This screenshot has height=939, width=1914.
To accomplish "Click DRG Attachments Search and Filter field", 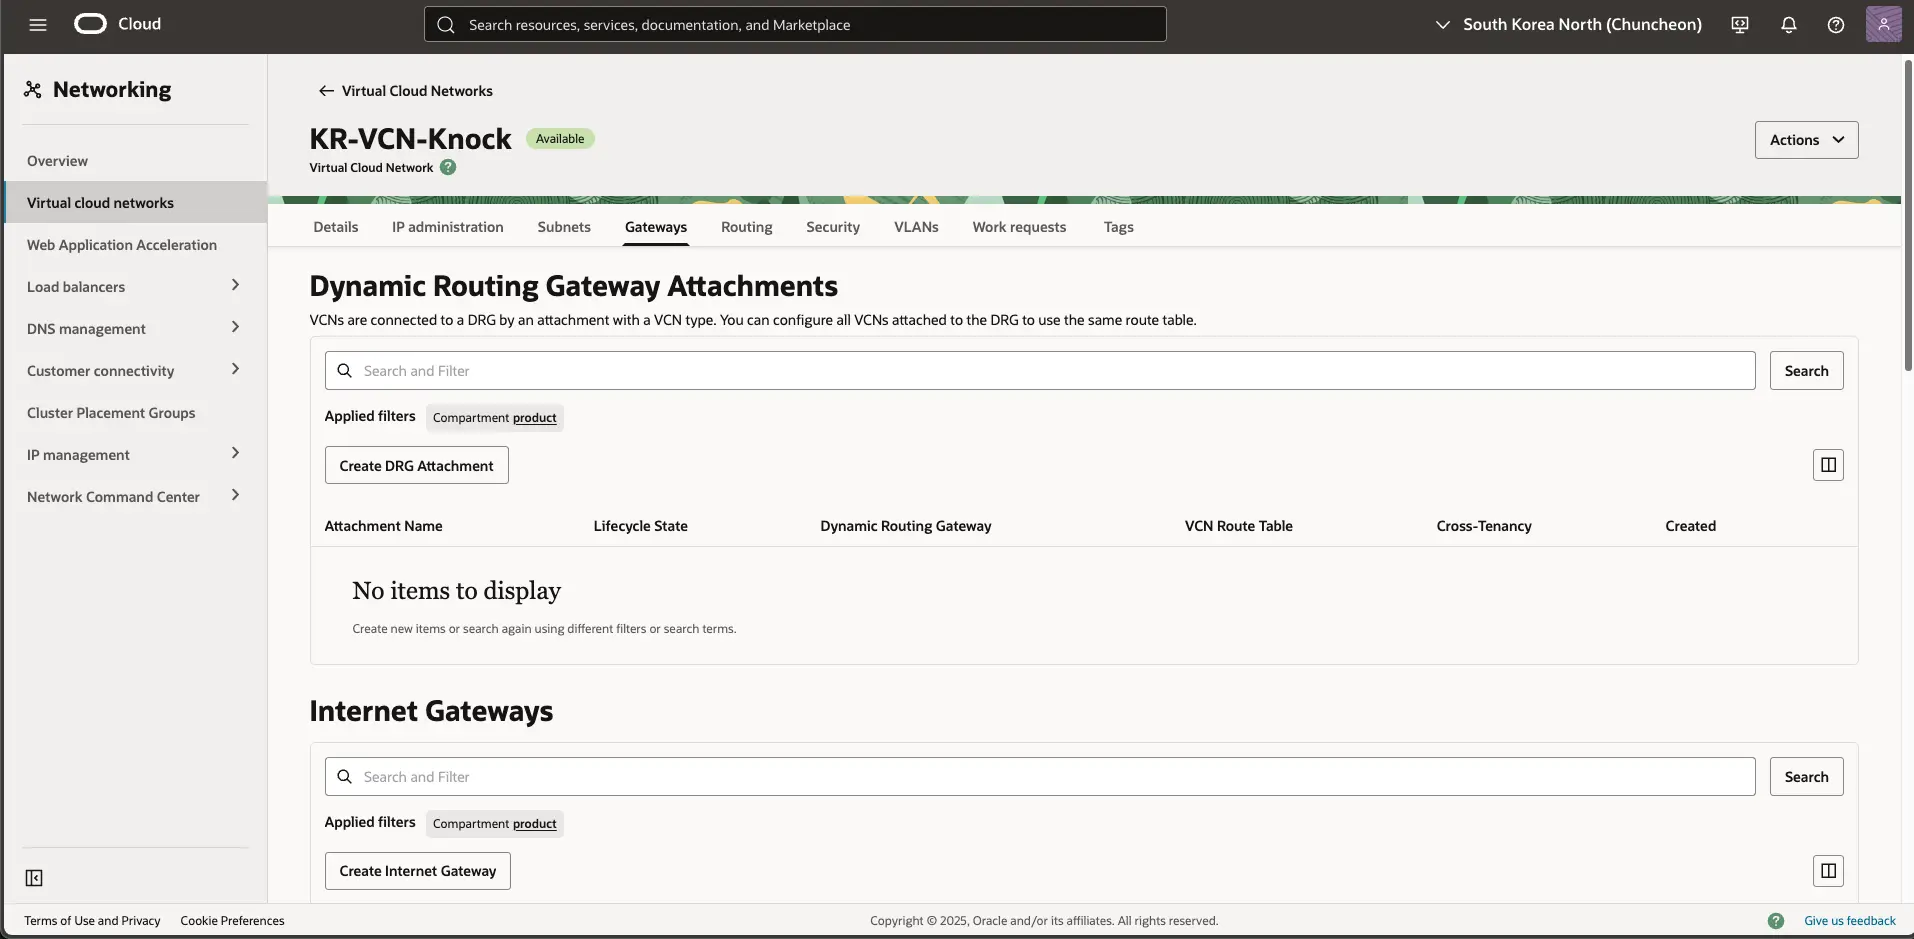I will [x=1040, y=371].
